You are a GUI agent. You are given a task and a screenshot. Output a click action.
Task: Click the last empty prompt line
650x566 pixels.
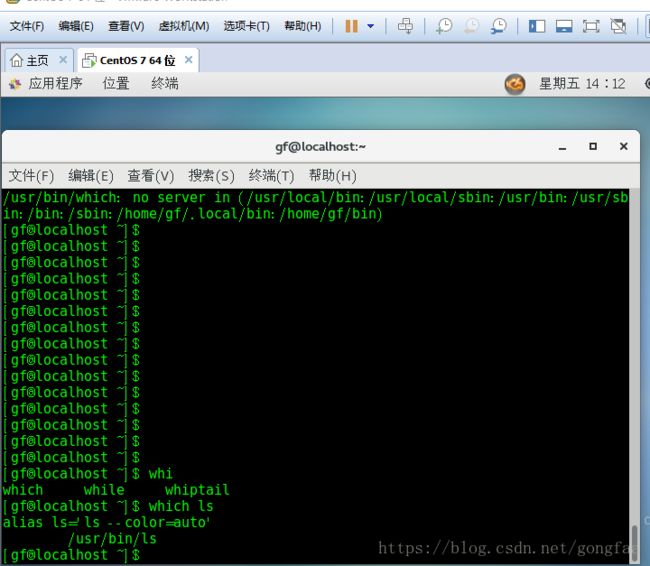[x=72, y=555]
